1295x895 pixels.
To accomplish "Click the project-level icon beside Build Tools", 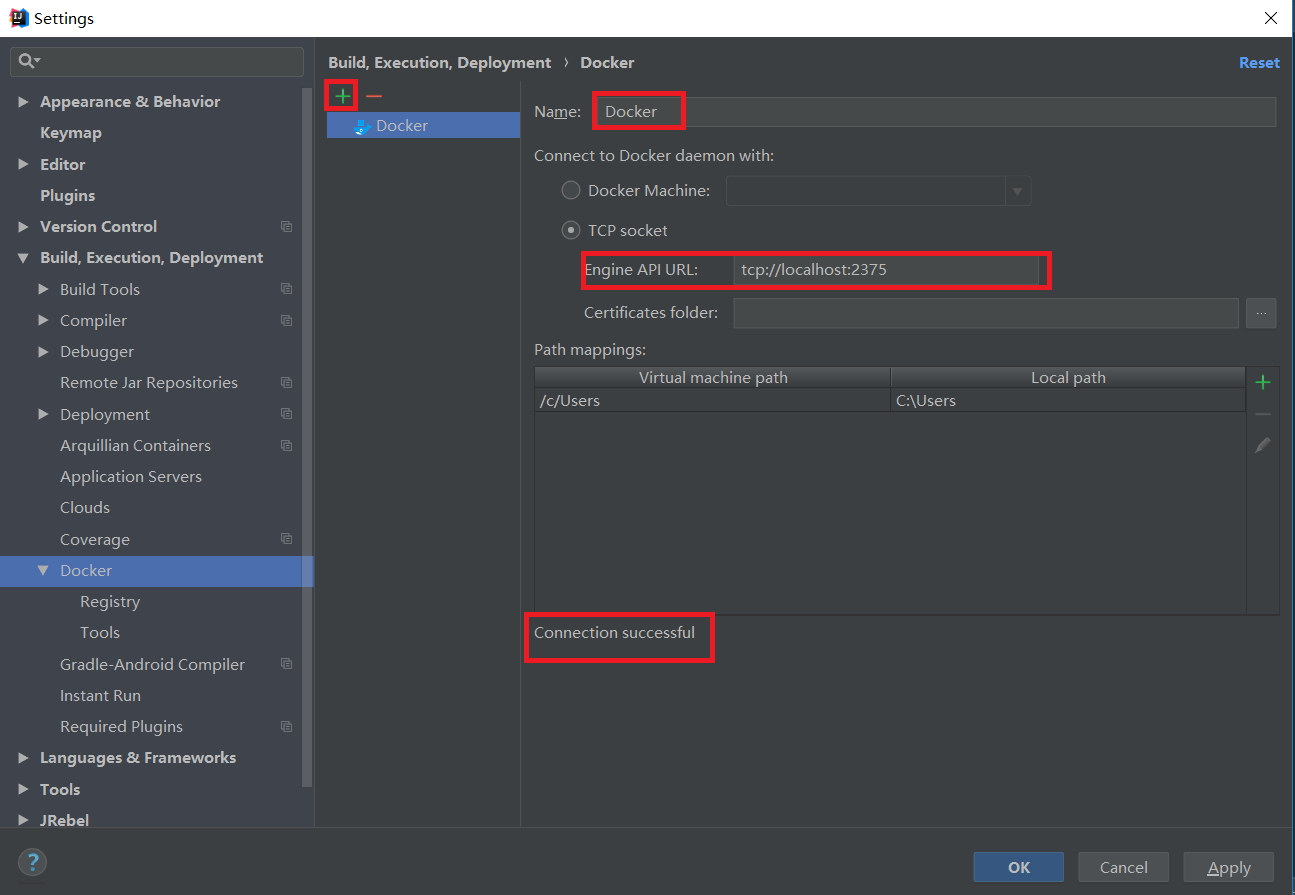I will (287, 289).
